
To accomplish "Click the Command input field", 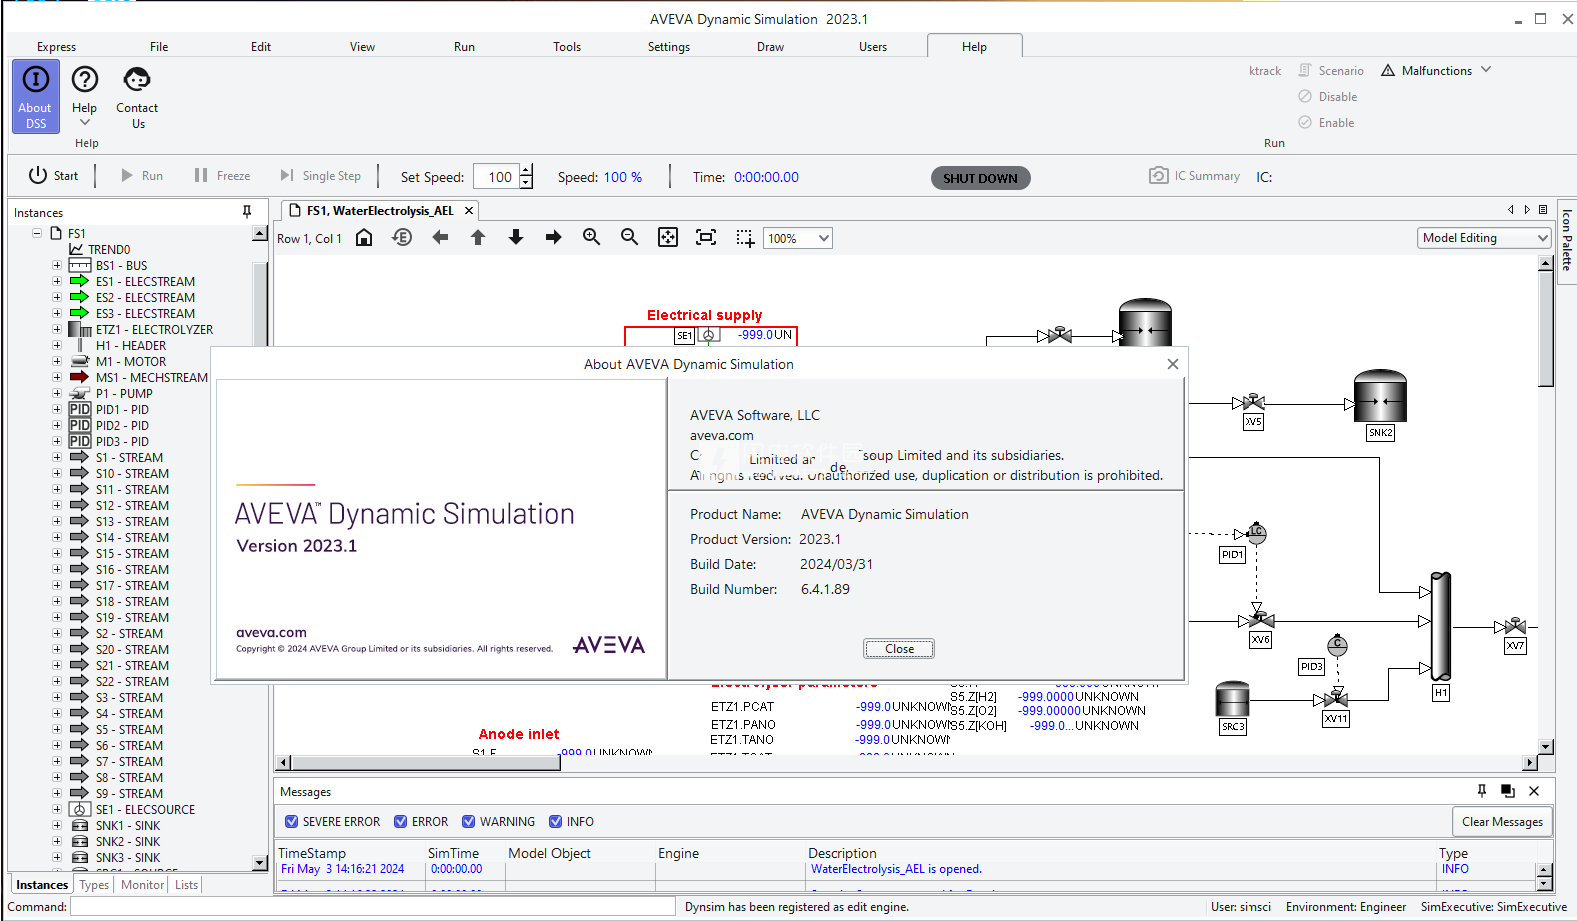I will coord(372,906).
